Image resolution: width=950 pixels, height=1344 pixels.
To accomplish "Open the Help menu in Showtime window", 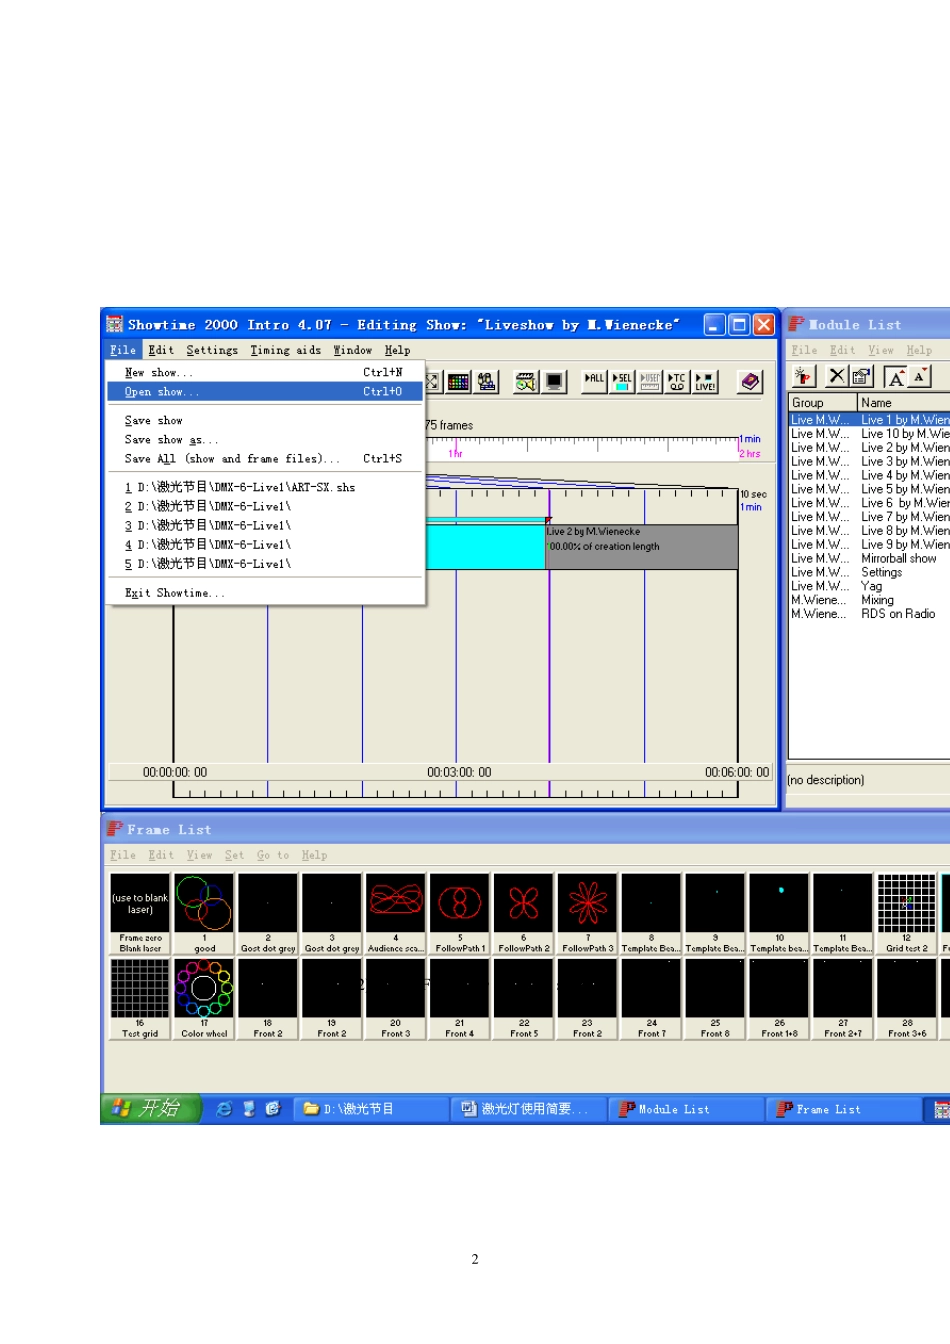I will (398, 350).
